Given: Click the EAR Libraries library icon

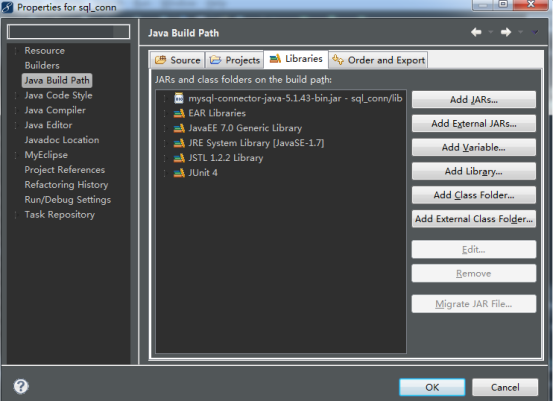Looking at the screenshot, I should click(179, 113).
